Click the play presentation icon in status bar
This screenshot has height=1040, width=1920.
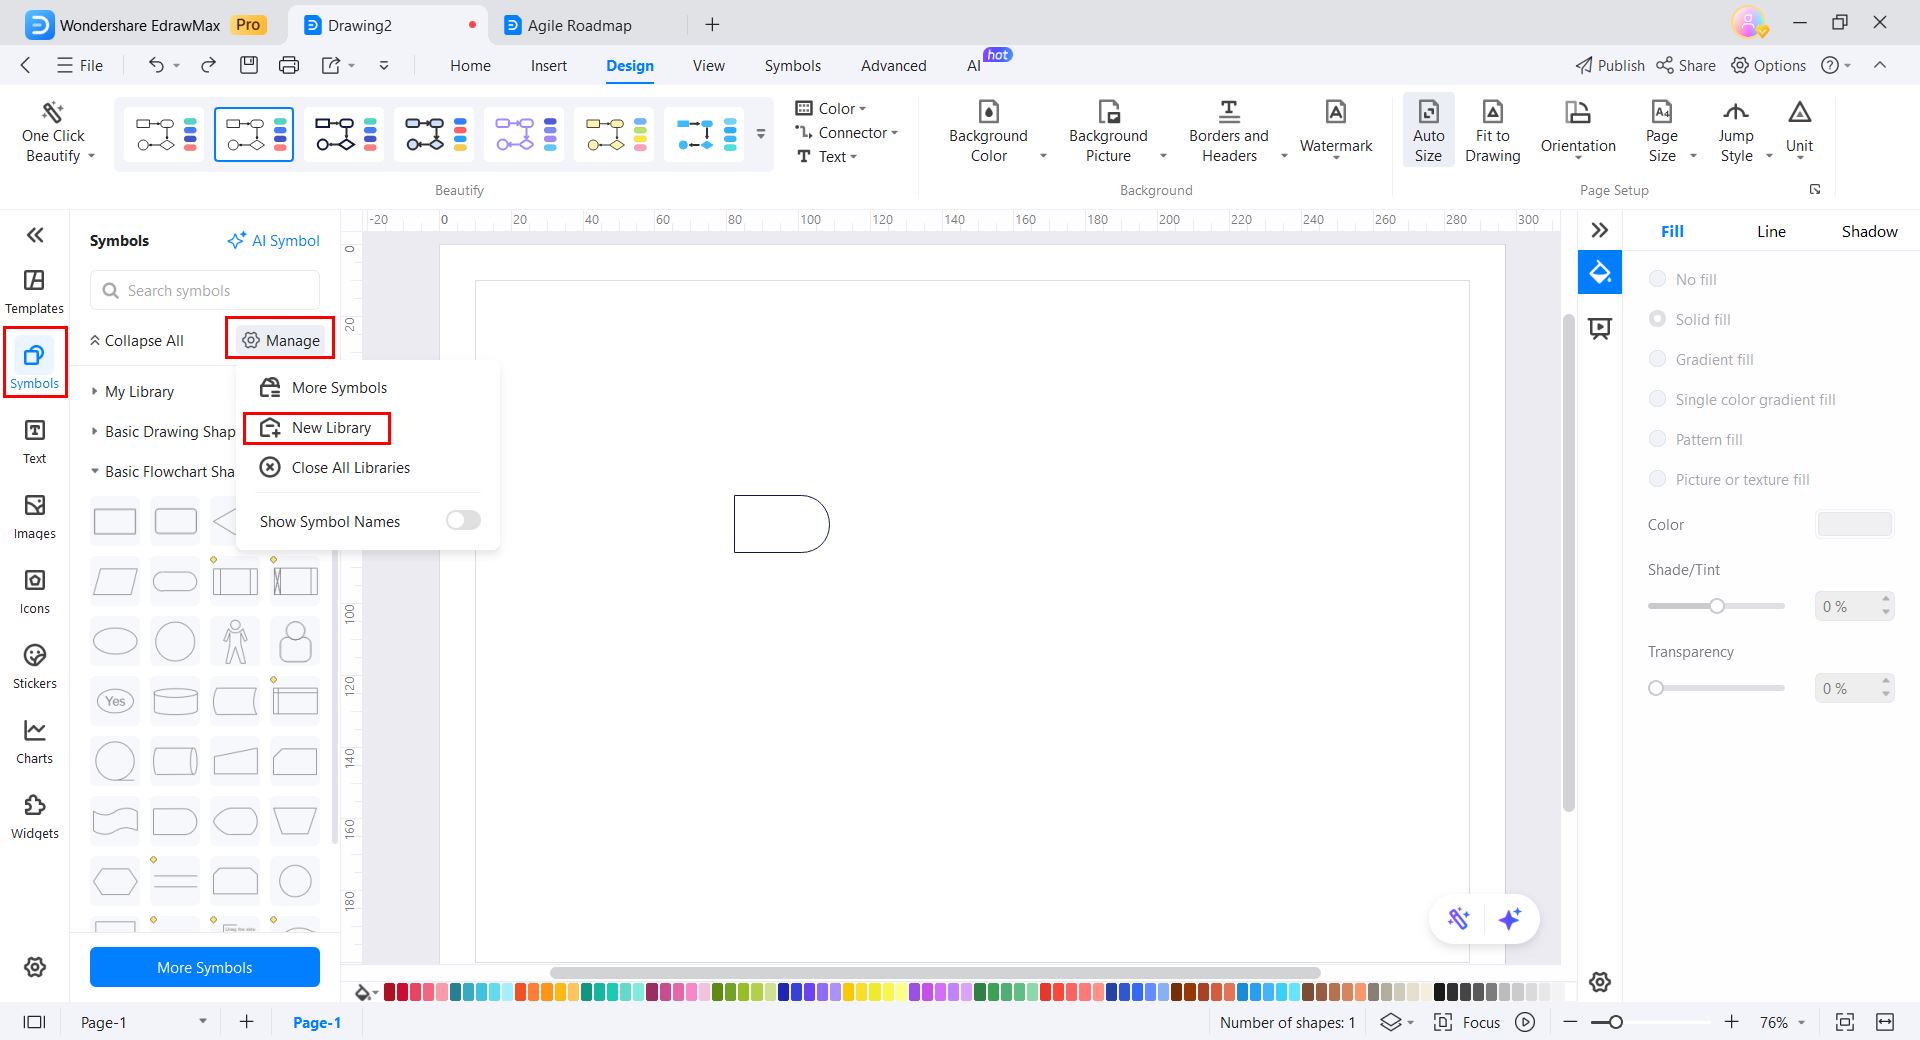[1525, 1022]
